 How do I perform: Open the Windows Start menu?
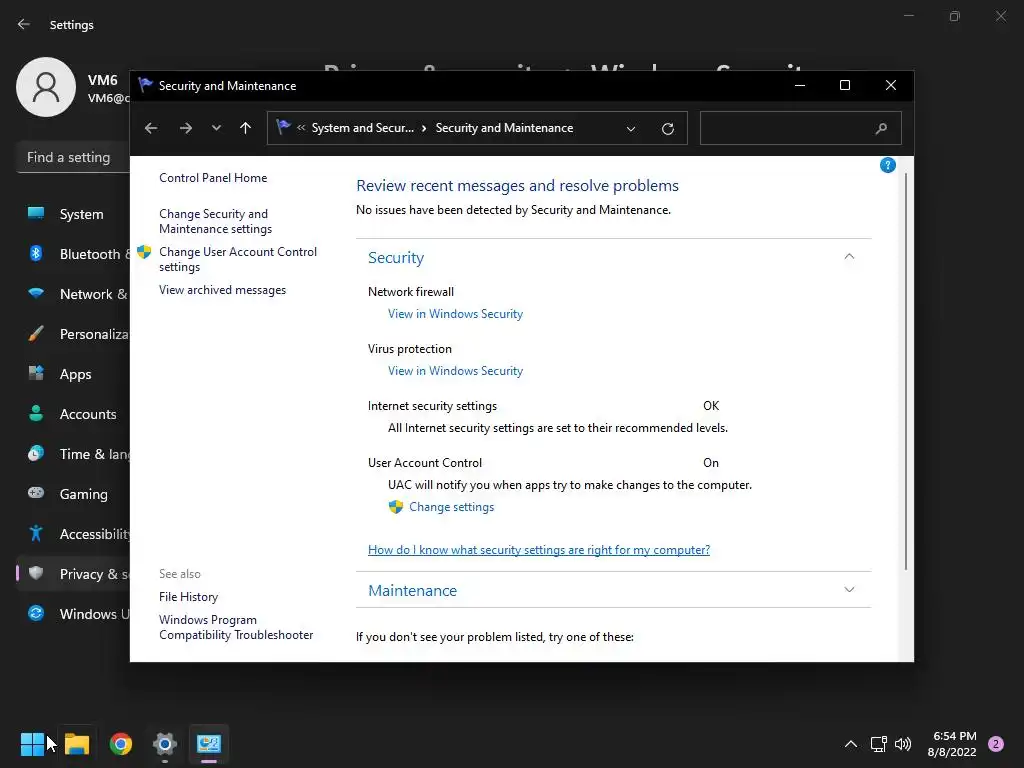coord(32,744)
